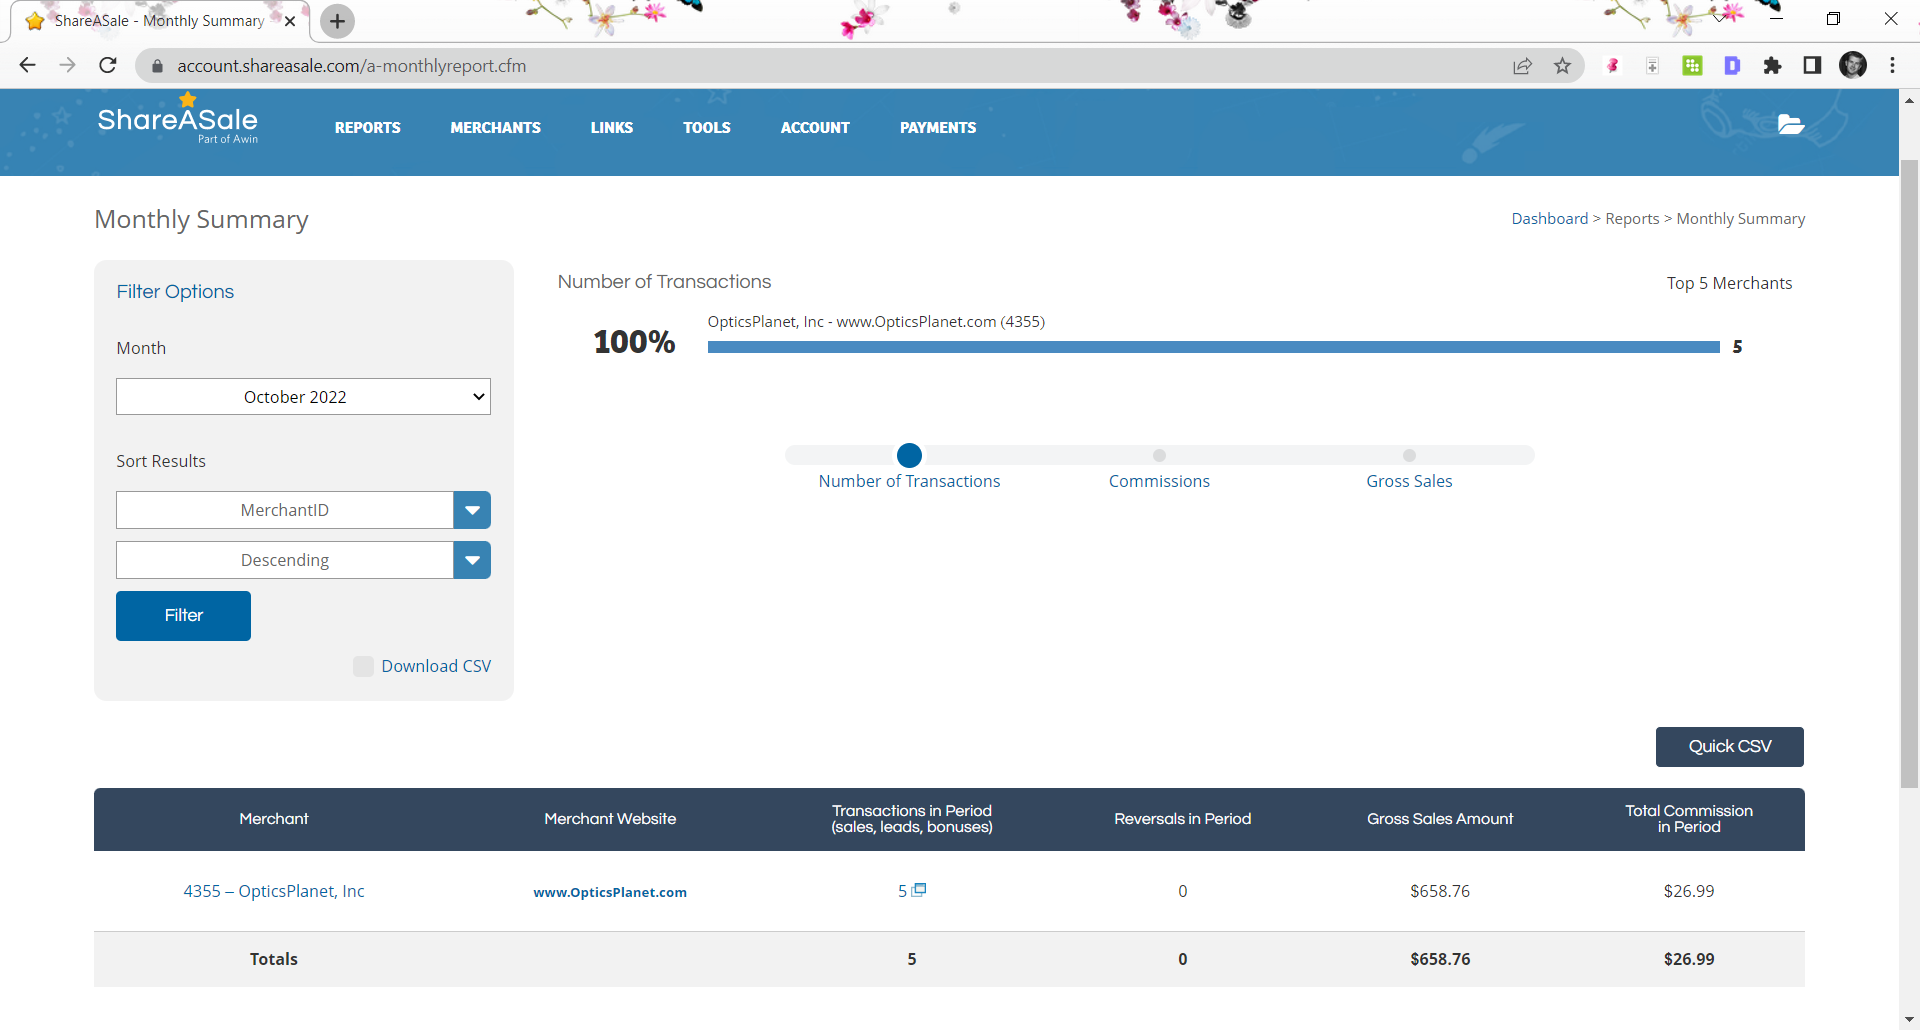1920x1030 pixels.
Task: Open 4355 – OpticsPlanet, Inc merchant link
Action: click(x=273, y=891)
